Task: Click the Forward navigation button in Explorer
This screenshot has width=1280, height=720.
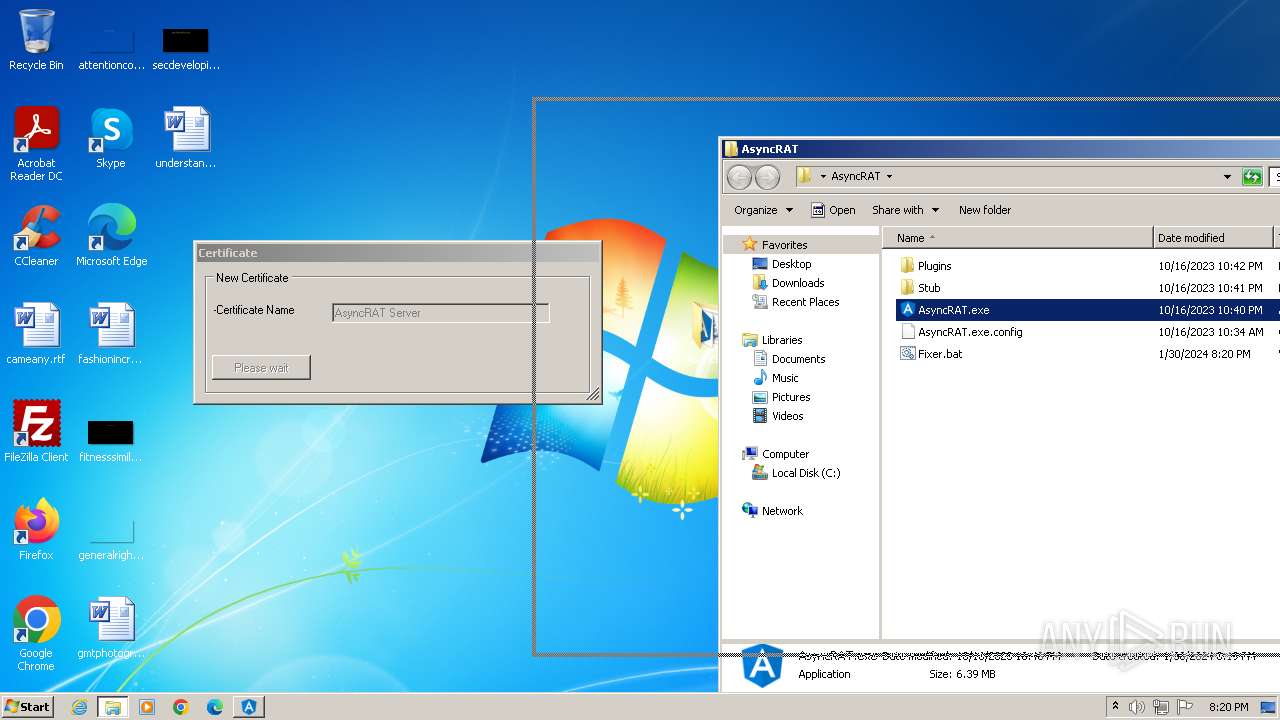Action: pyautogui.click(x=767, y=177)
